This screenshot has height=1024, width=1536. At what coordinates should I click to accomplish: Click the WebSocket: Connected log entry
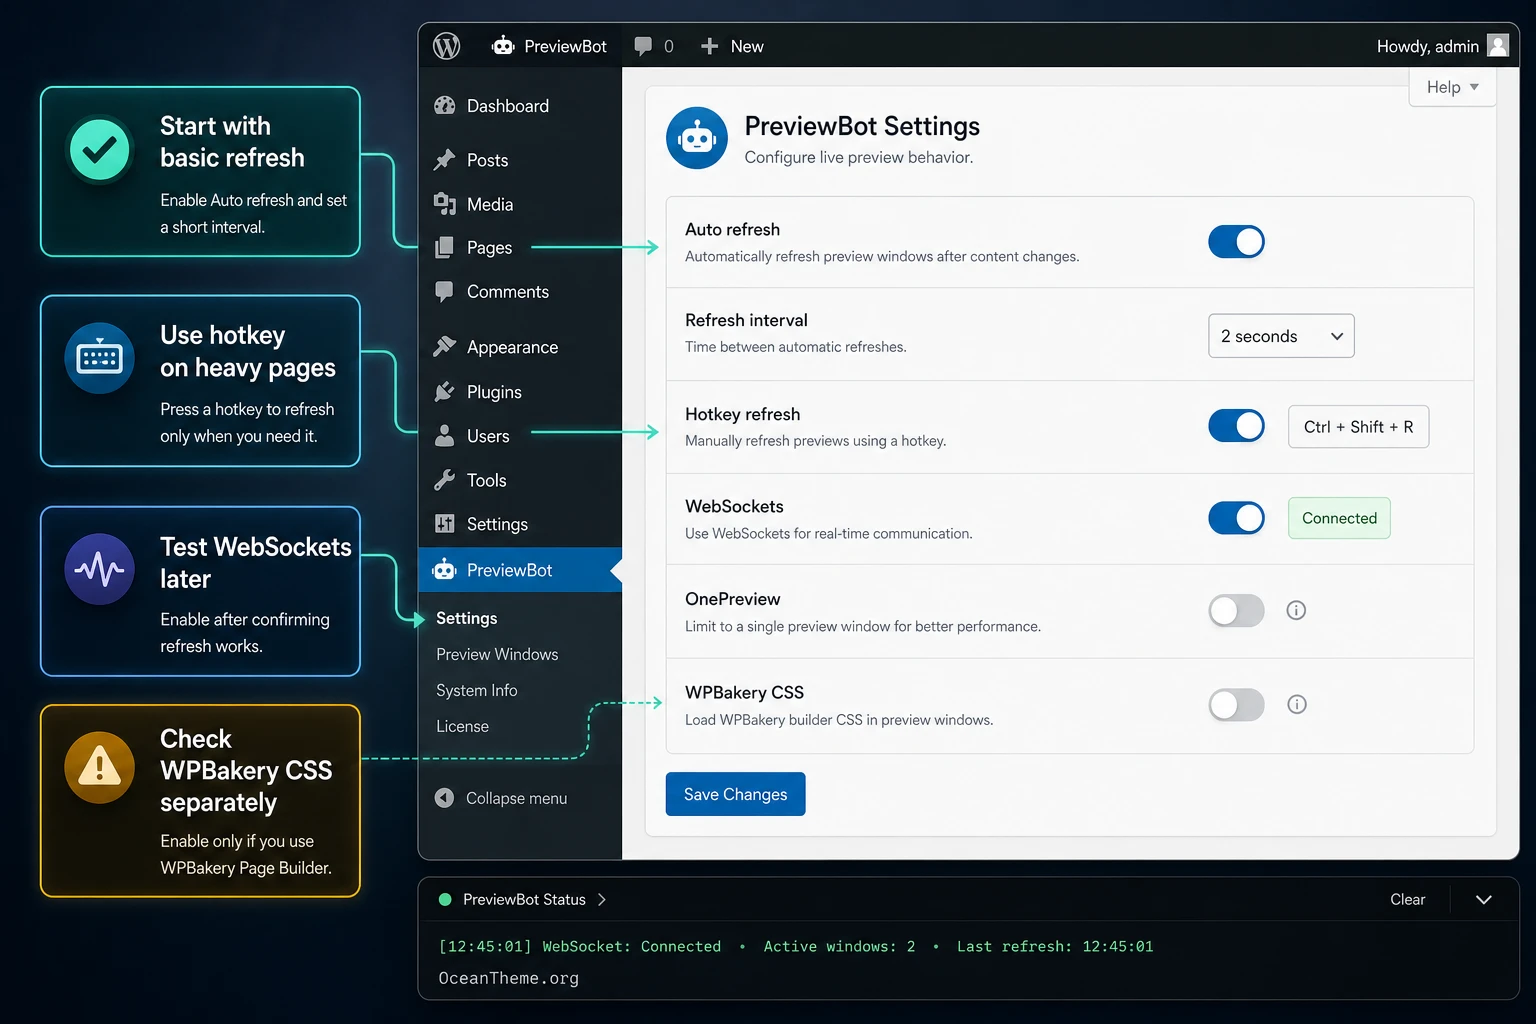click(x=631, y=946)
